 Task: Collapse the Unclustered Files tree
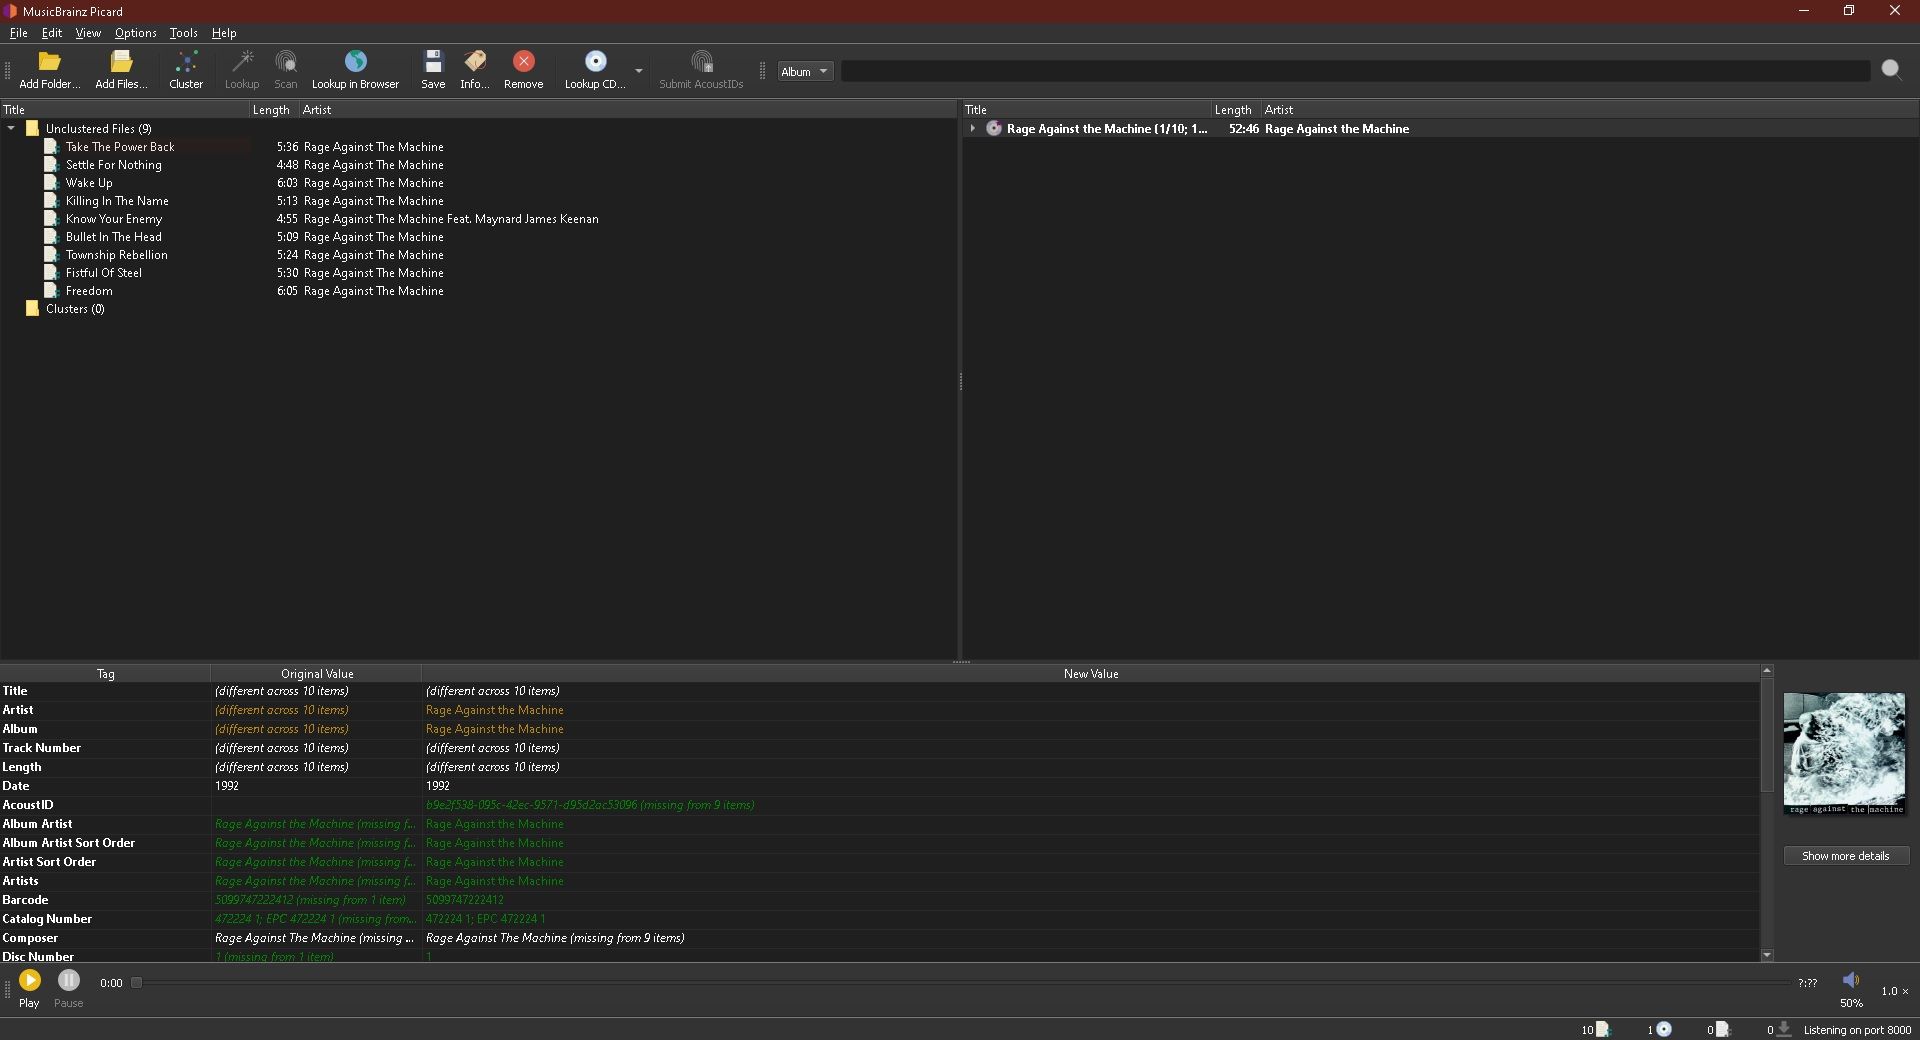pos(11,128)
